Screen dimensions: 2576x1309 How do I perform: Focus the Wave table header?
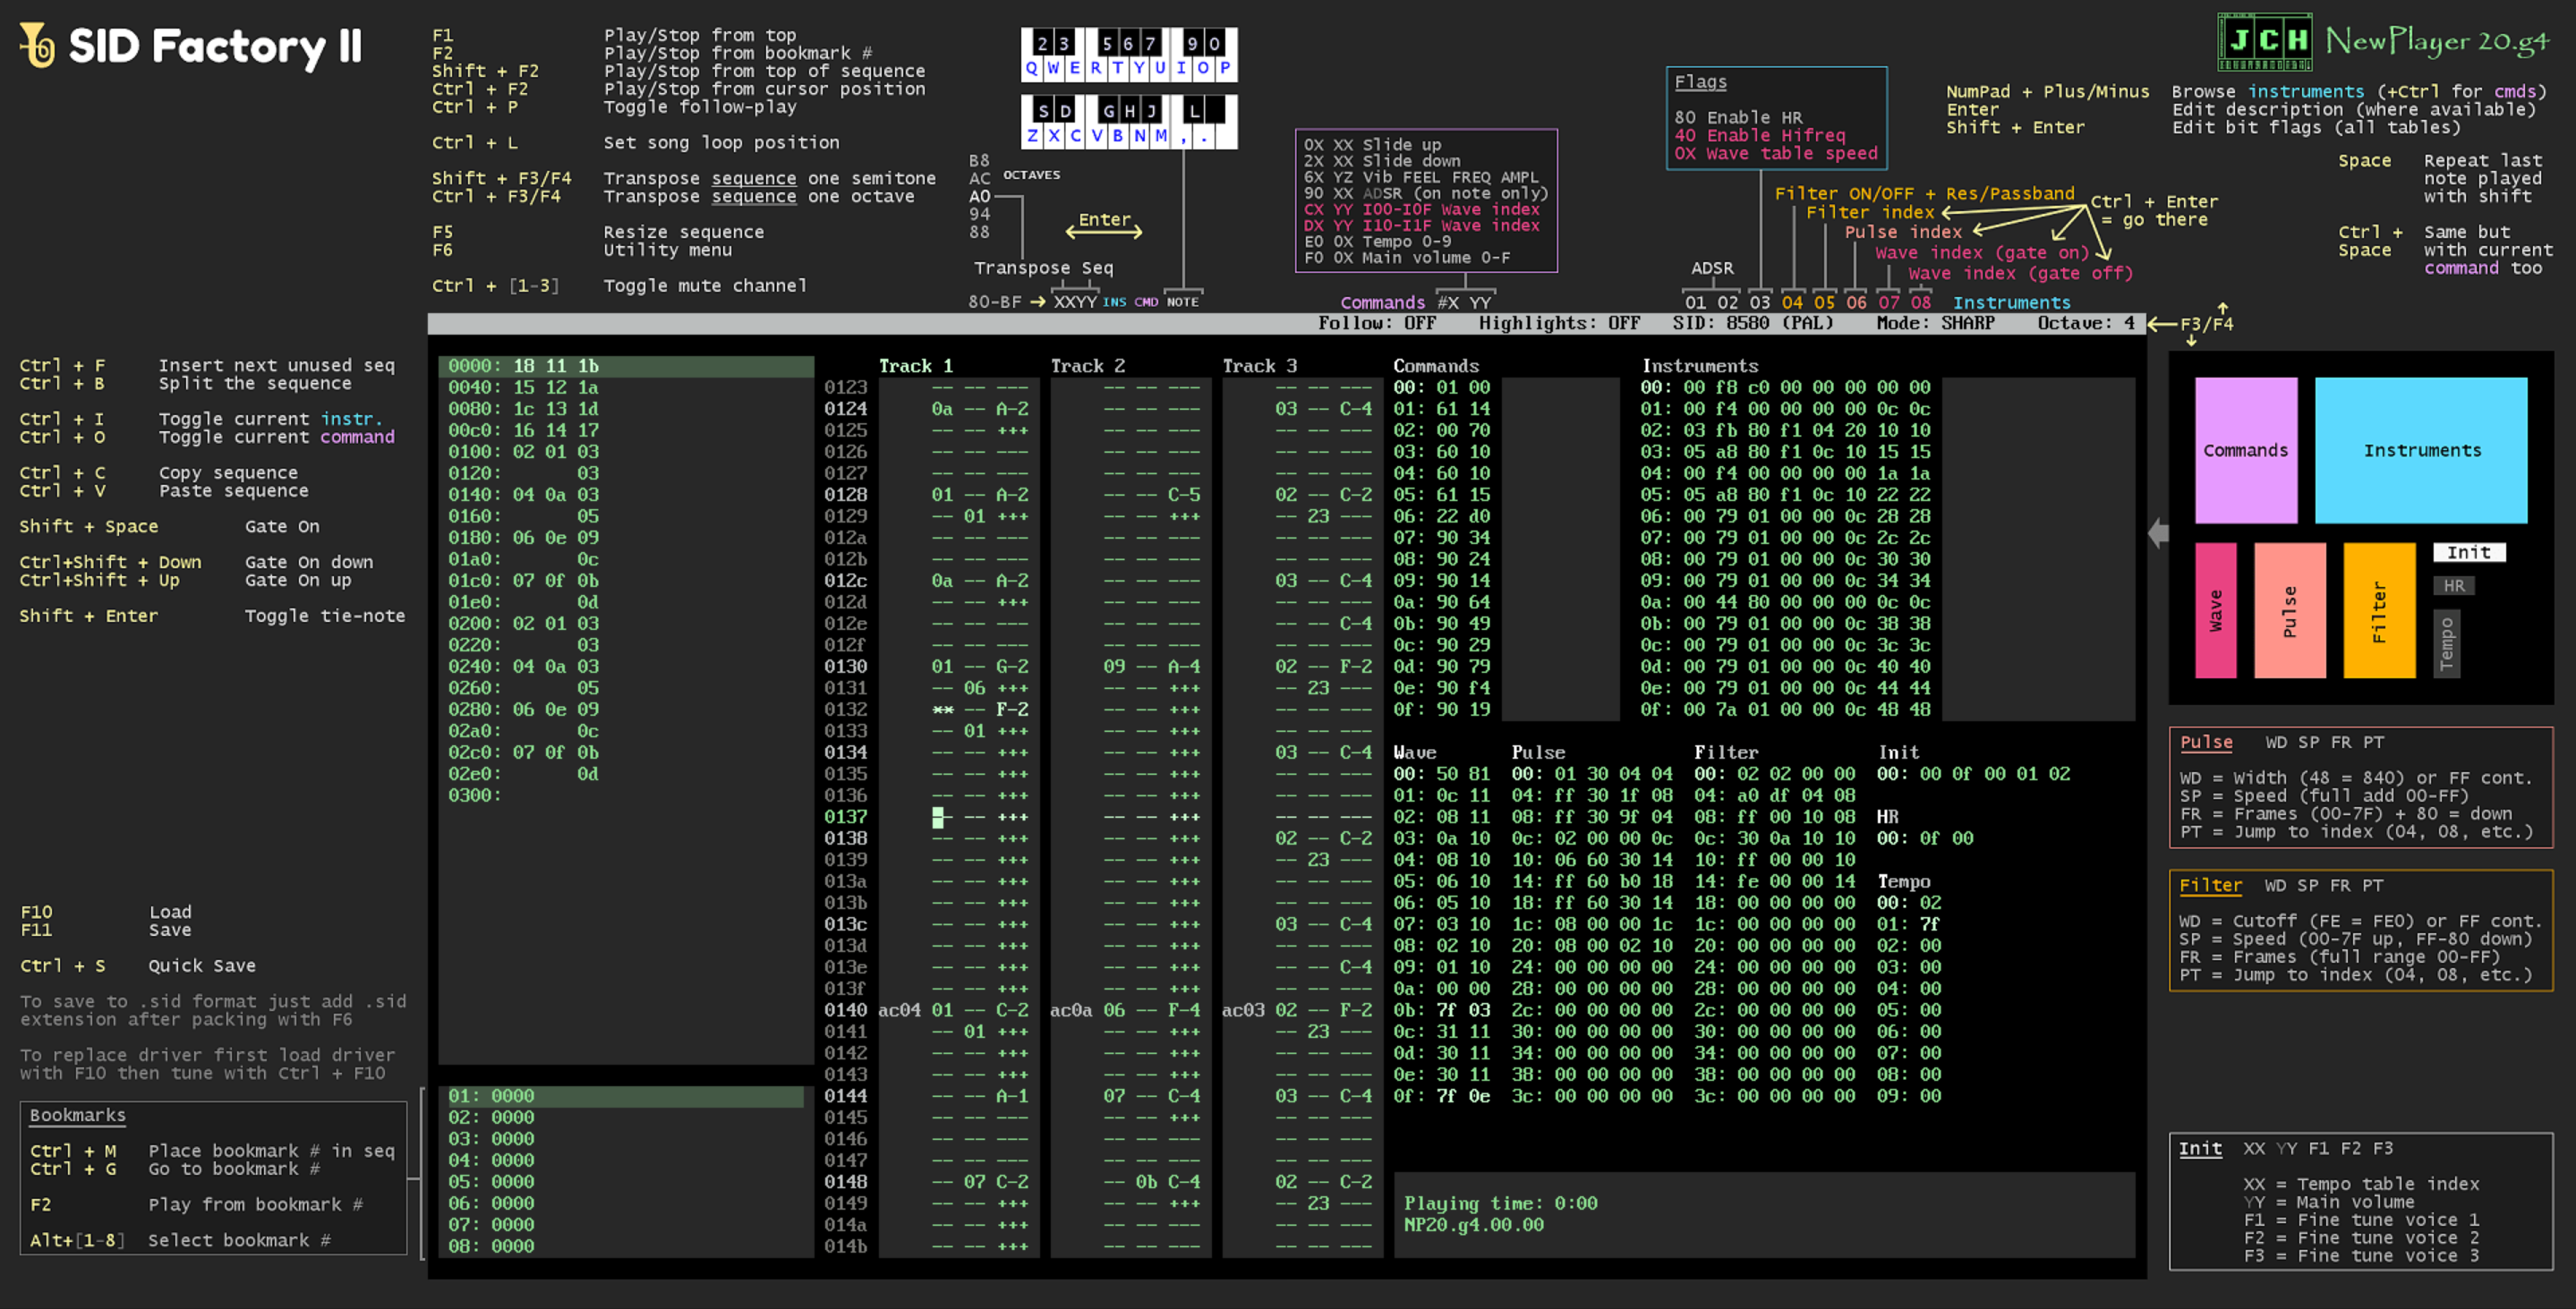(x=1414, y=752)
